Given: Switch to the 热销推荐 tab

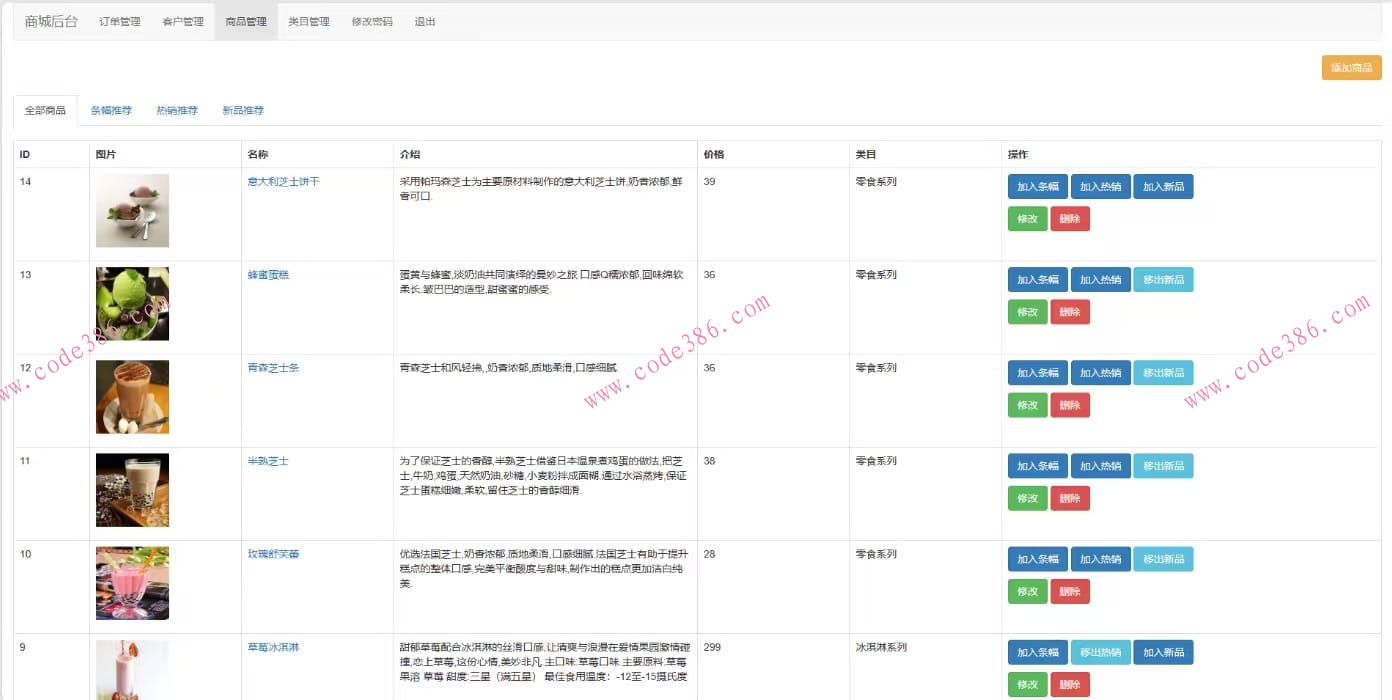Looking at the screenshot, I should point(176,110).
